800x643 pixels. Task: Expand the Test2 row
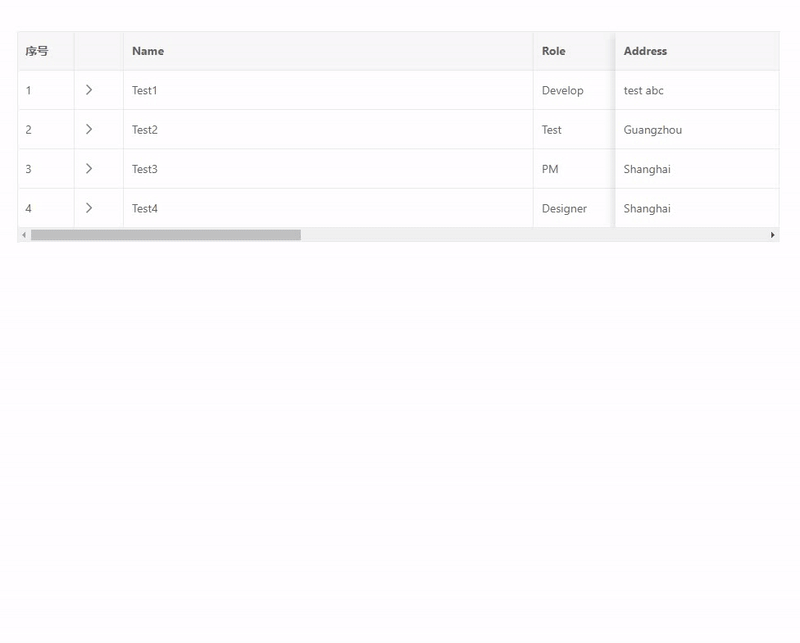pyautogui.click(x=89, y=129)
